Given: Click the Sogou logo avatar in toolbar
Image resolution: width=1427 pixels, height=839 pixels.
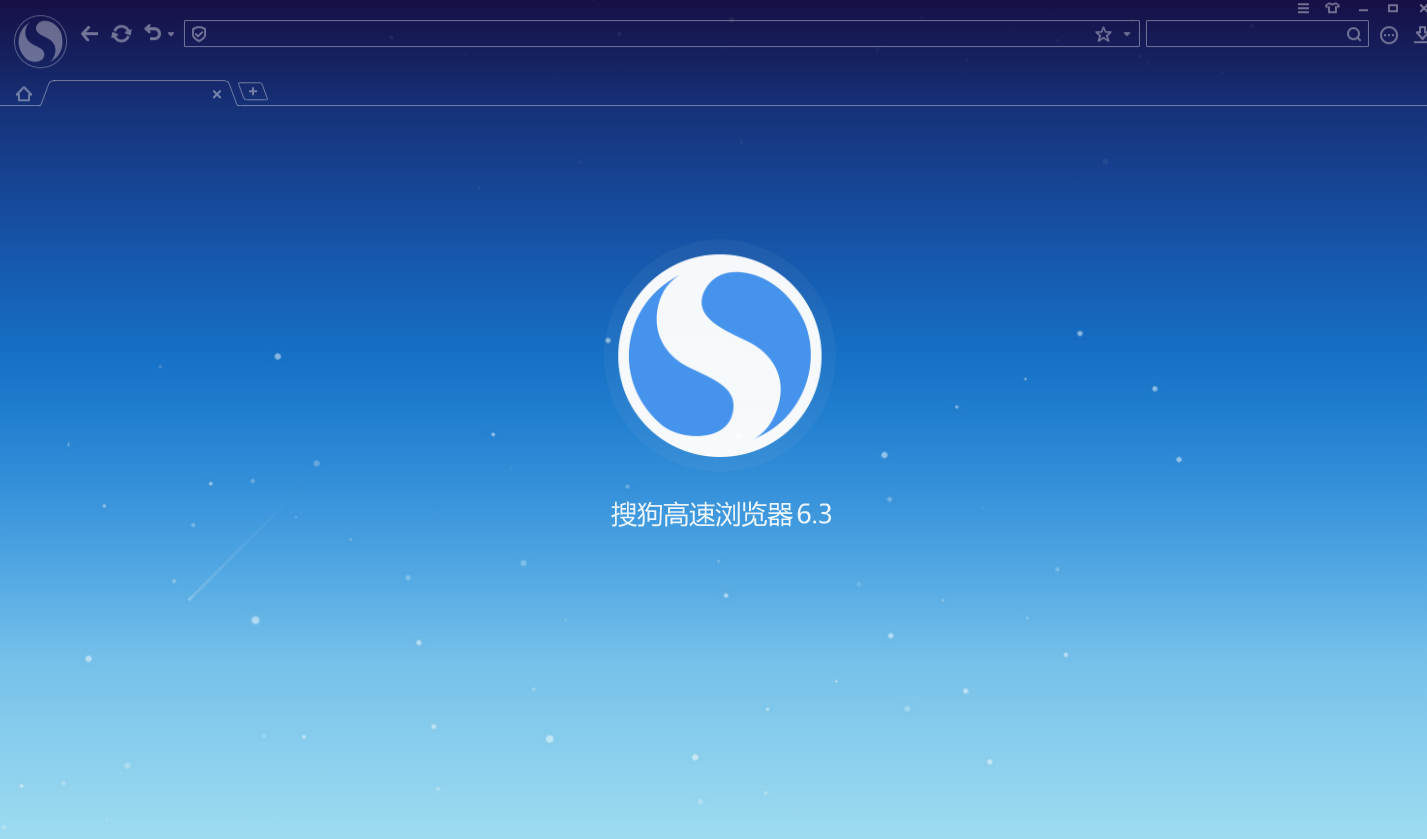Looking at the screenshot, I should tap(40, 41).
